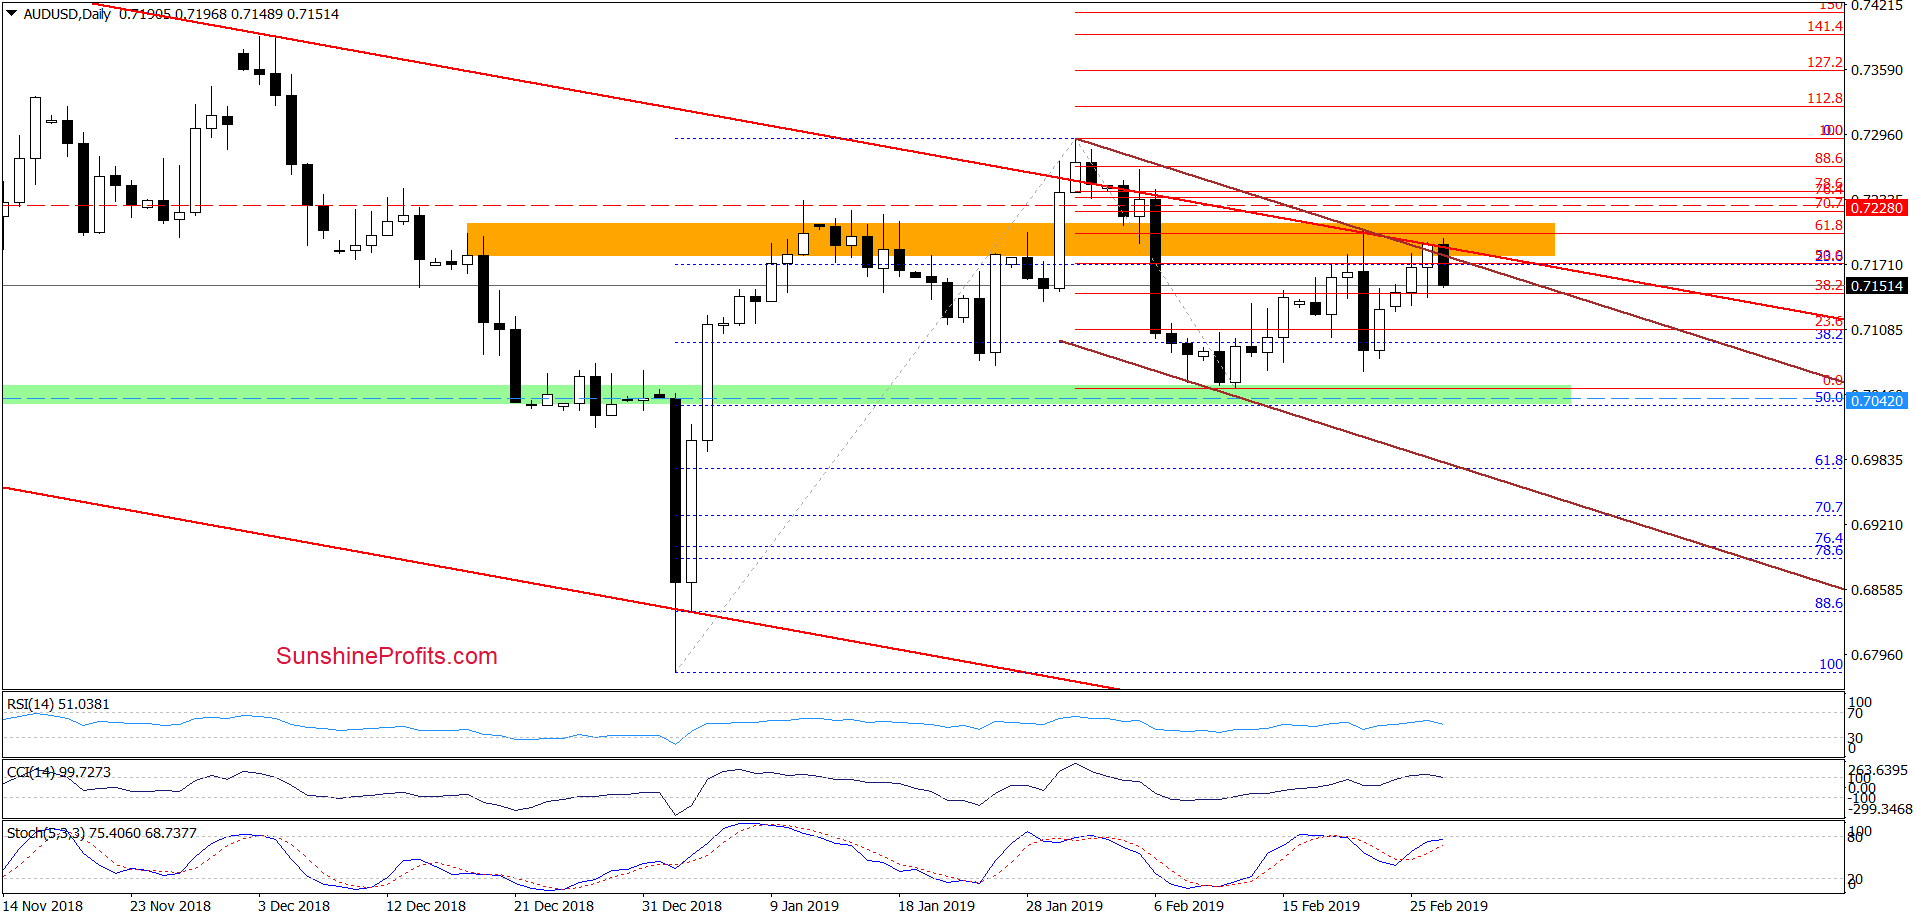
Task: Click the 0.72960 price axis label
Action: coord(1877,135)
